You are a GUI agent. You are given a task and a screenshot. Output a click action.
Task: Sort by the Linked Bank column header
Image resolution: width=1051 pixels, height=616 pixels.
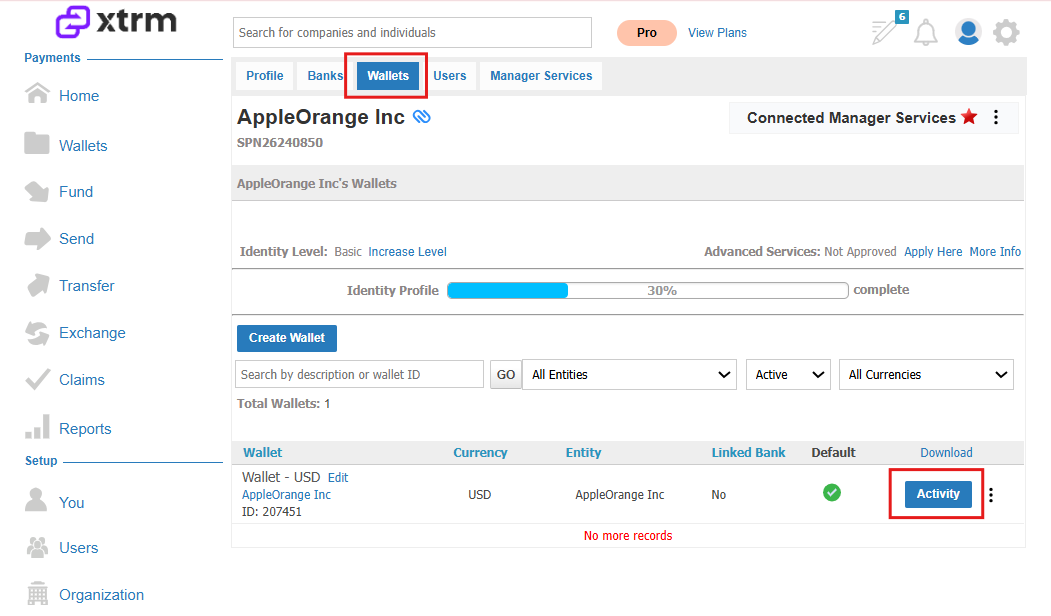point(748,453)
